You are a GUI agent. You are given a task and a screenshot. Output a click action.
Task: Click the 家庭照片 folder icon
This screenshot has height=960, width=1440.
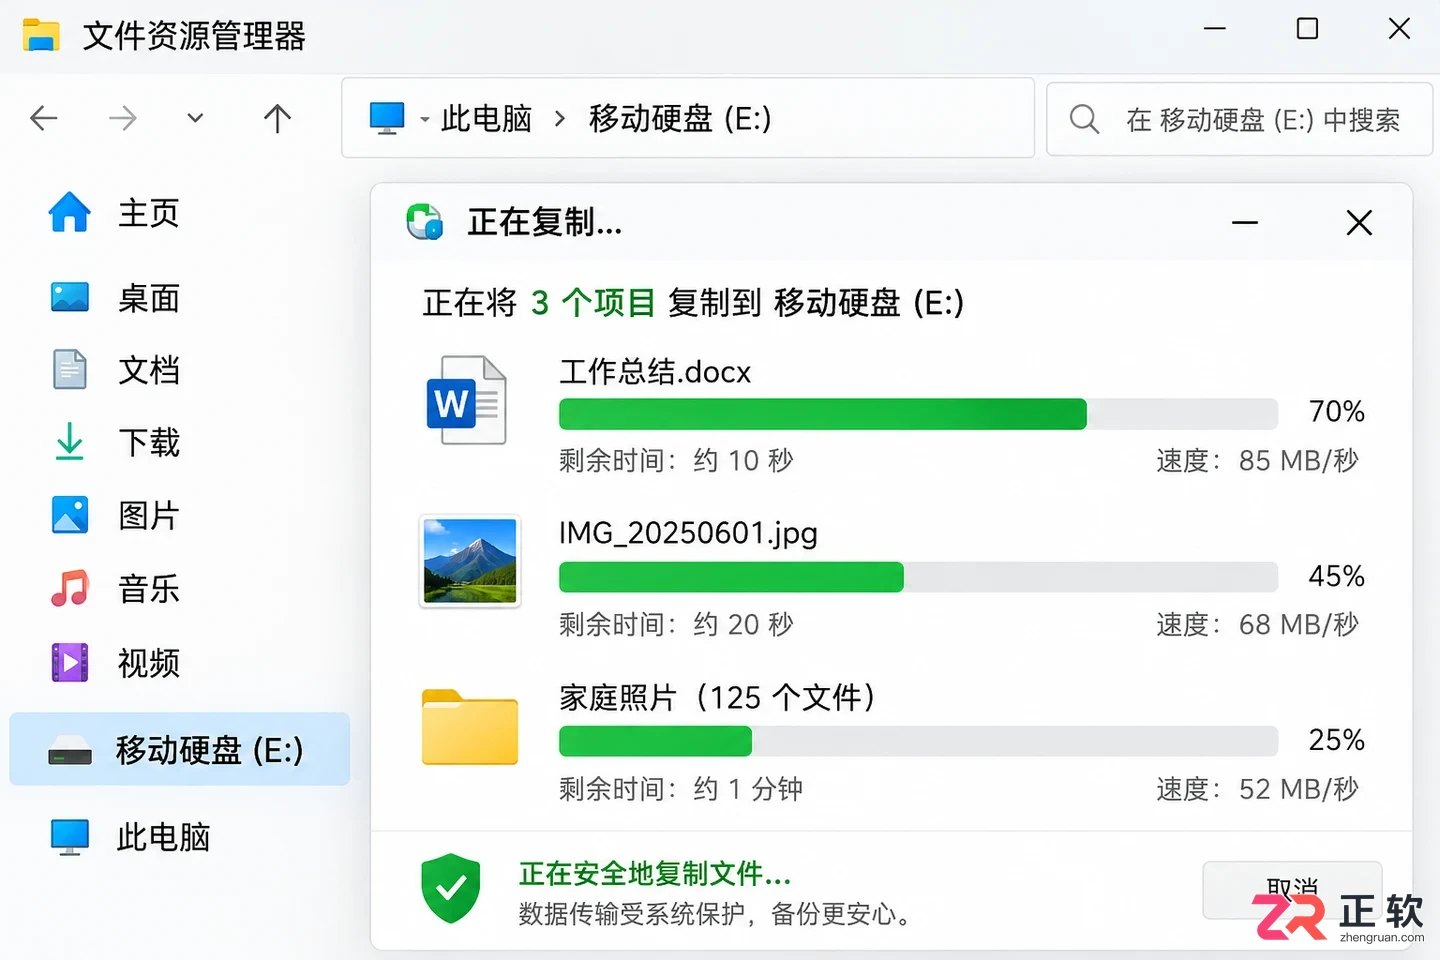(x=470, y=727)
